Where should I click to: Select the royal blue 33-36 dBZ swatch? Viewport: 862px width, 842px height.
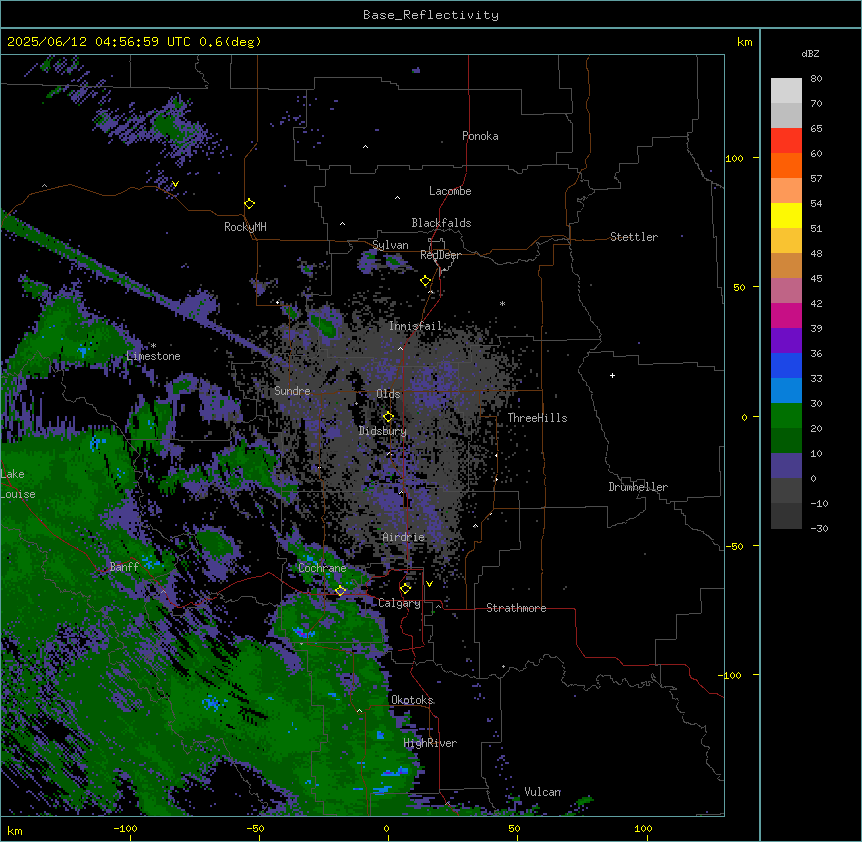pos(786,365)
